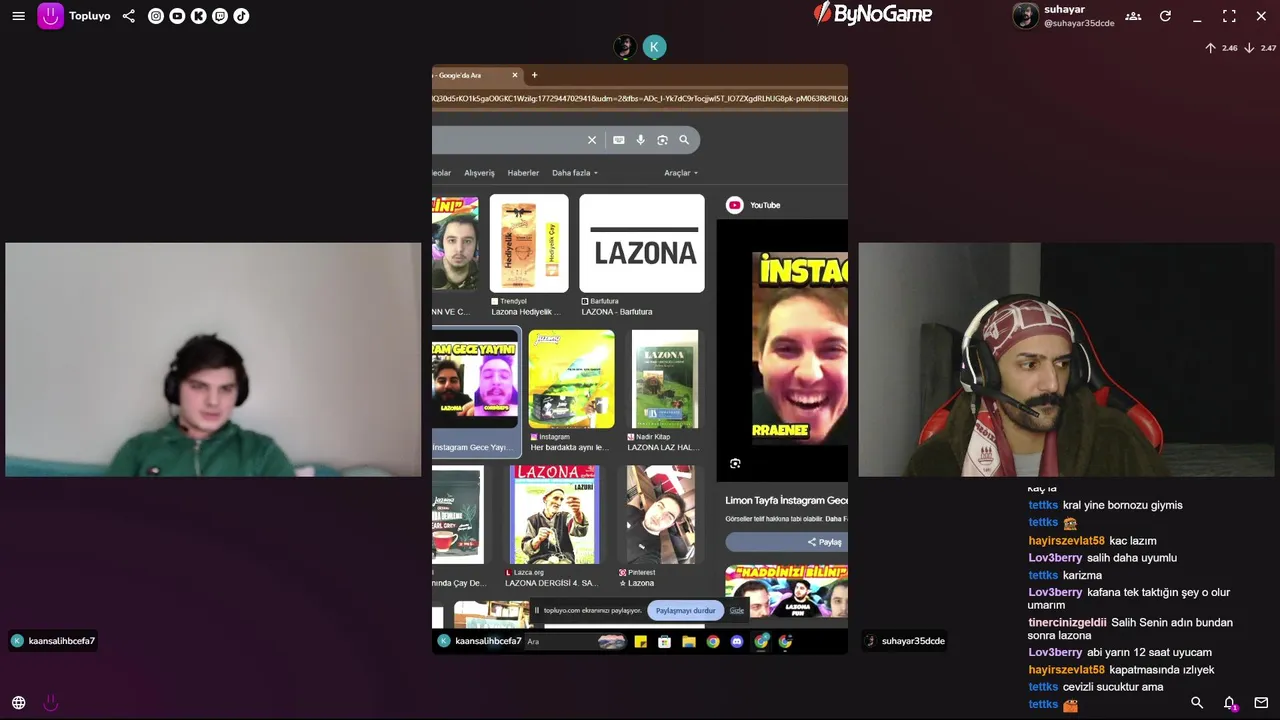Click the browser address bar URL
Screen dimensions: 1280x720
tap(640, 98)
